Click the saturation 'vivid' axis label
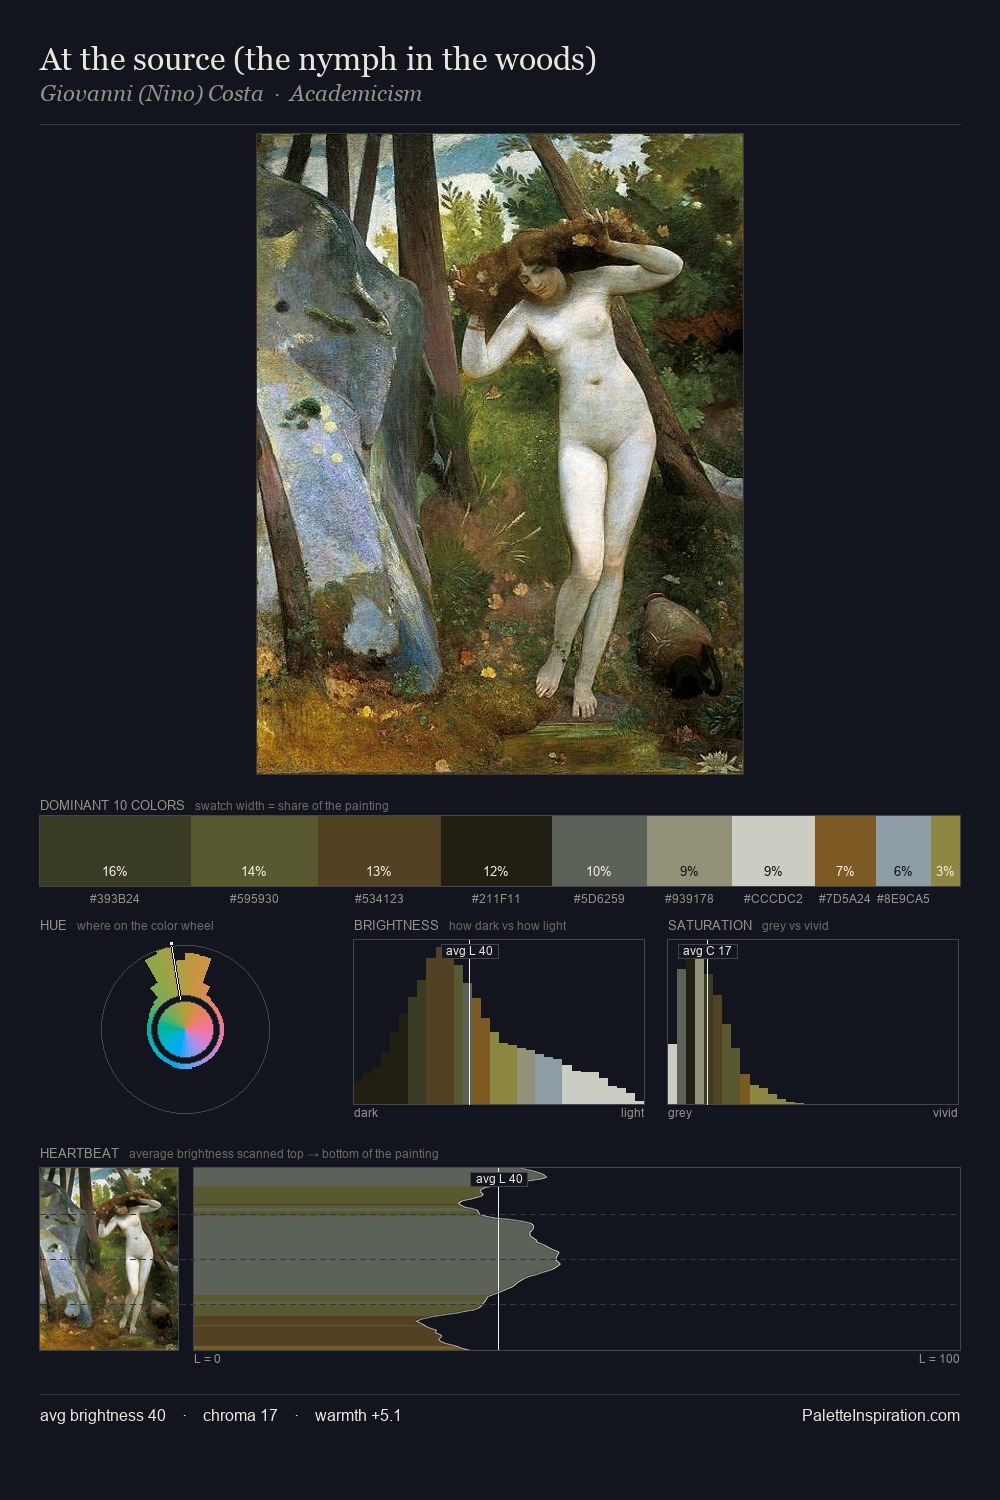The image size is (1000, 1500). (x=945, y=1113)
